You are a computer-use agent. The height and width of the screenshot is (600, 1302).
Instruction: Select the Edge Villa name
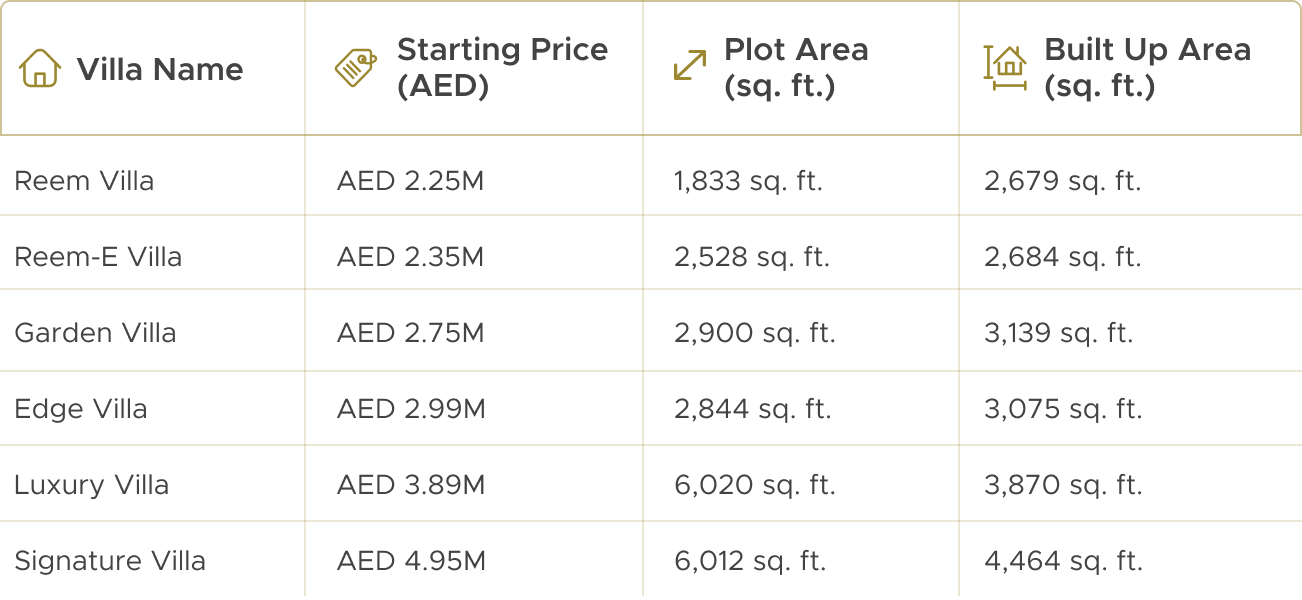(x=81, y=409)
